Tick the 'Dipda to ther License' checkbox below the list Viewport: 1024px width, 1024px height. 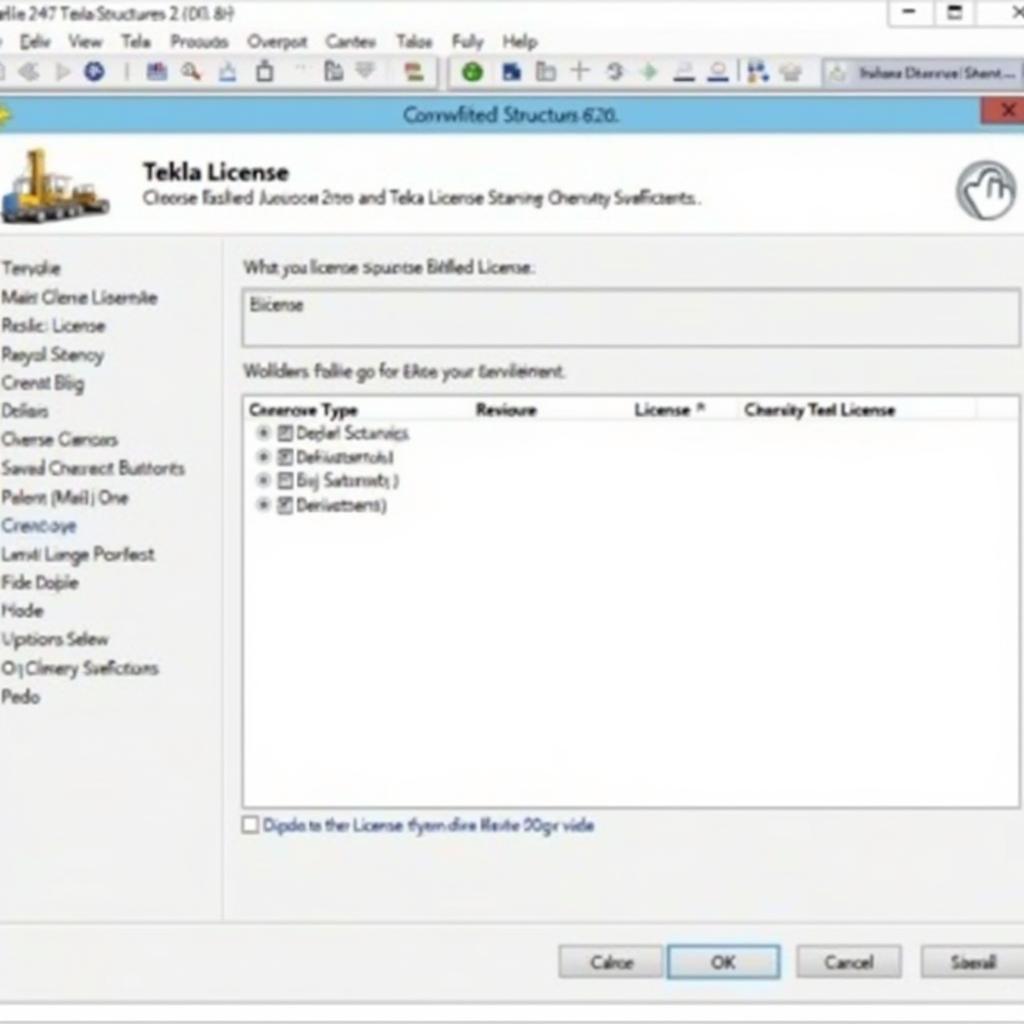click(x=250, y=825)
